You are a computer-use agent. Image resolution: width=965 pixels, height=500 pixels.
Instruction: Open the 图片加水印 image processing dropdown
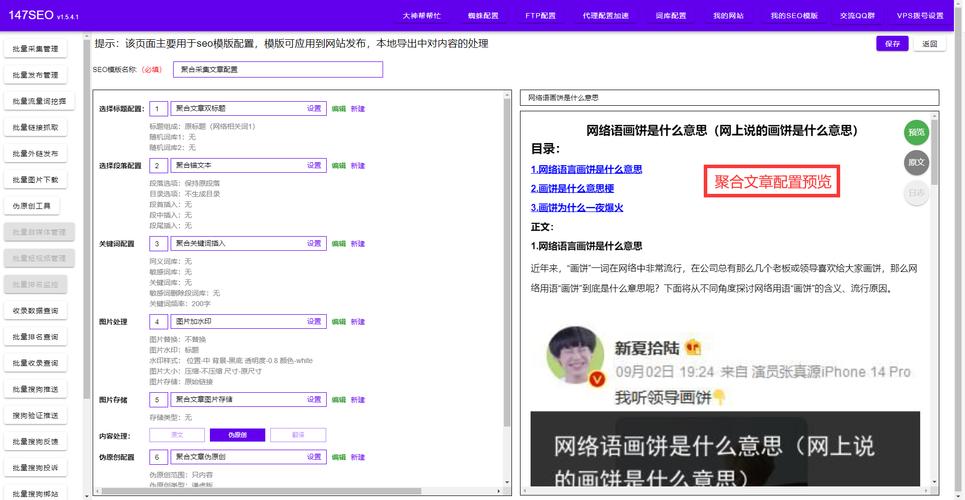tap(247, 321)
